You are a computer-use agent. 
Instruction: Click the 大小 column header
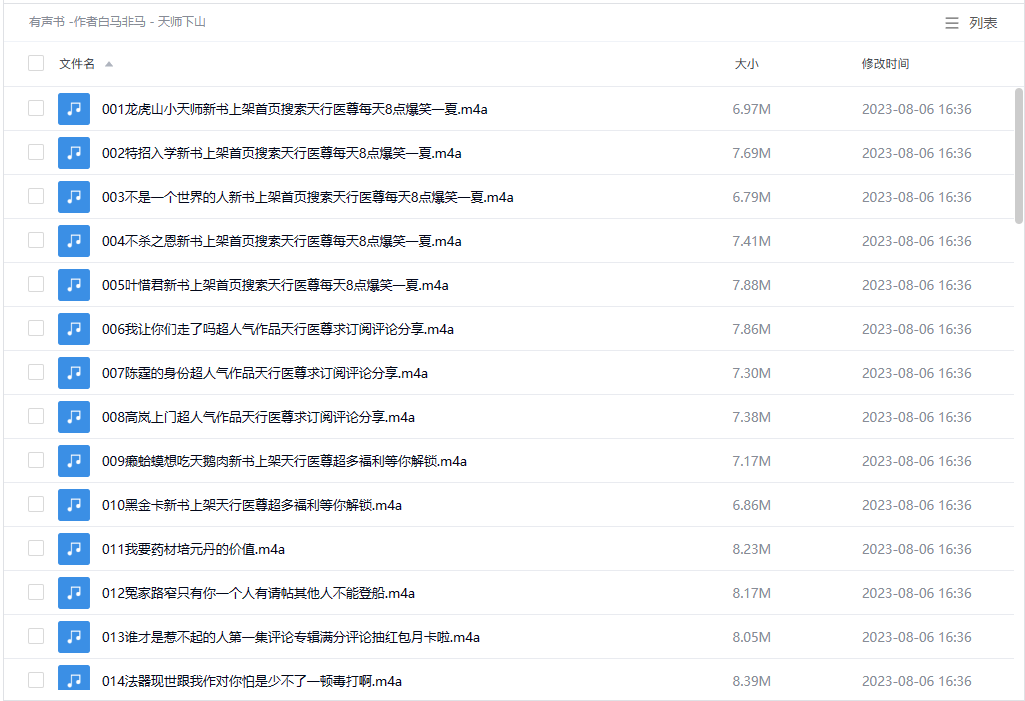tap(744, 62)
